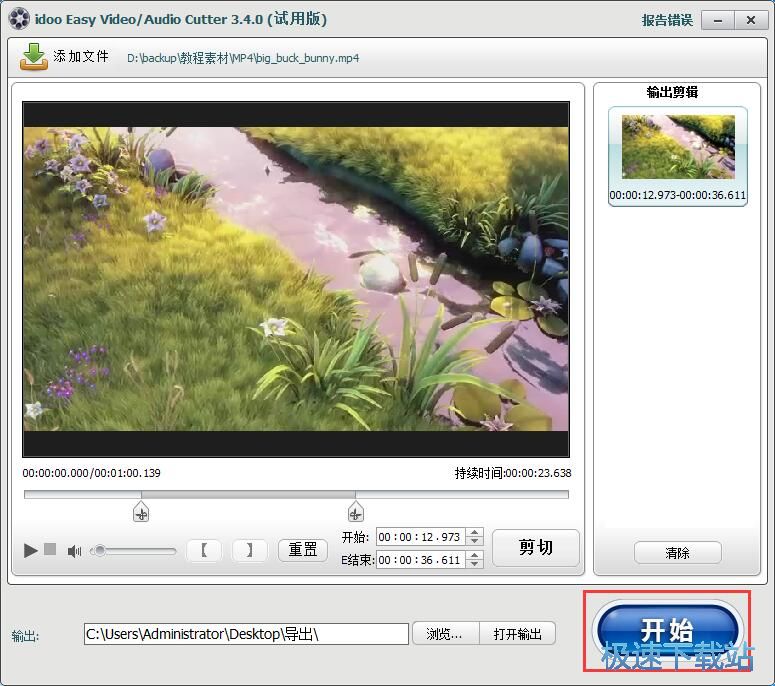775x686 pixels.
Task: Click the position text 00:00:00.000/00:01:00.139
Action: pyautogui.click(x=91, y=473)
